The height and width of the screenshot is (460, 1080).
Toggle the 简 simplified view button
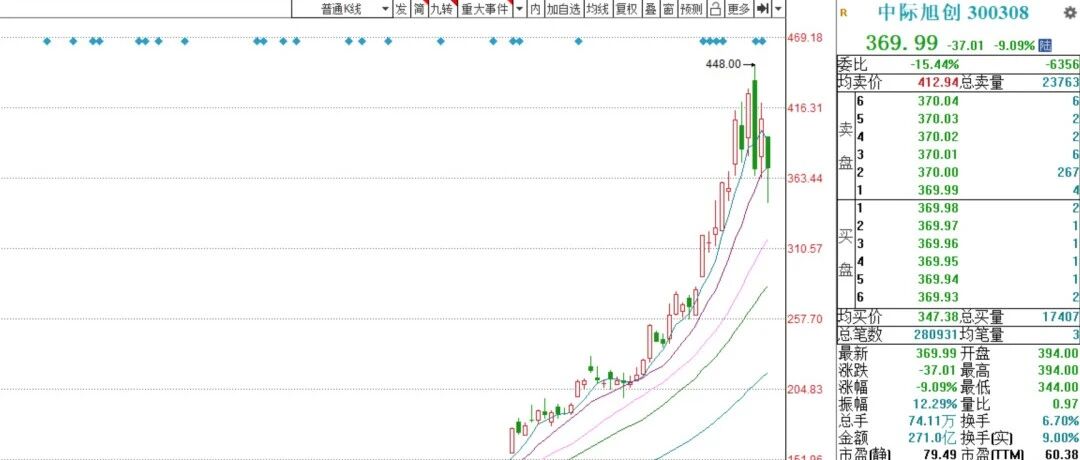(419, 9)
